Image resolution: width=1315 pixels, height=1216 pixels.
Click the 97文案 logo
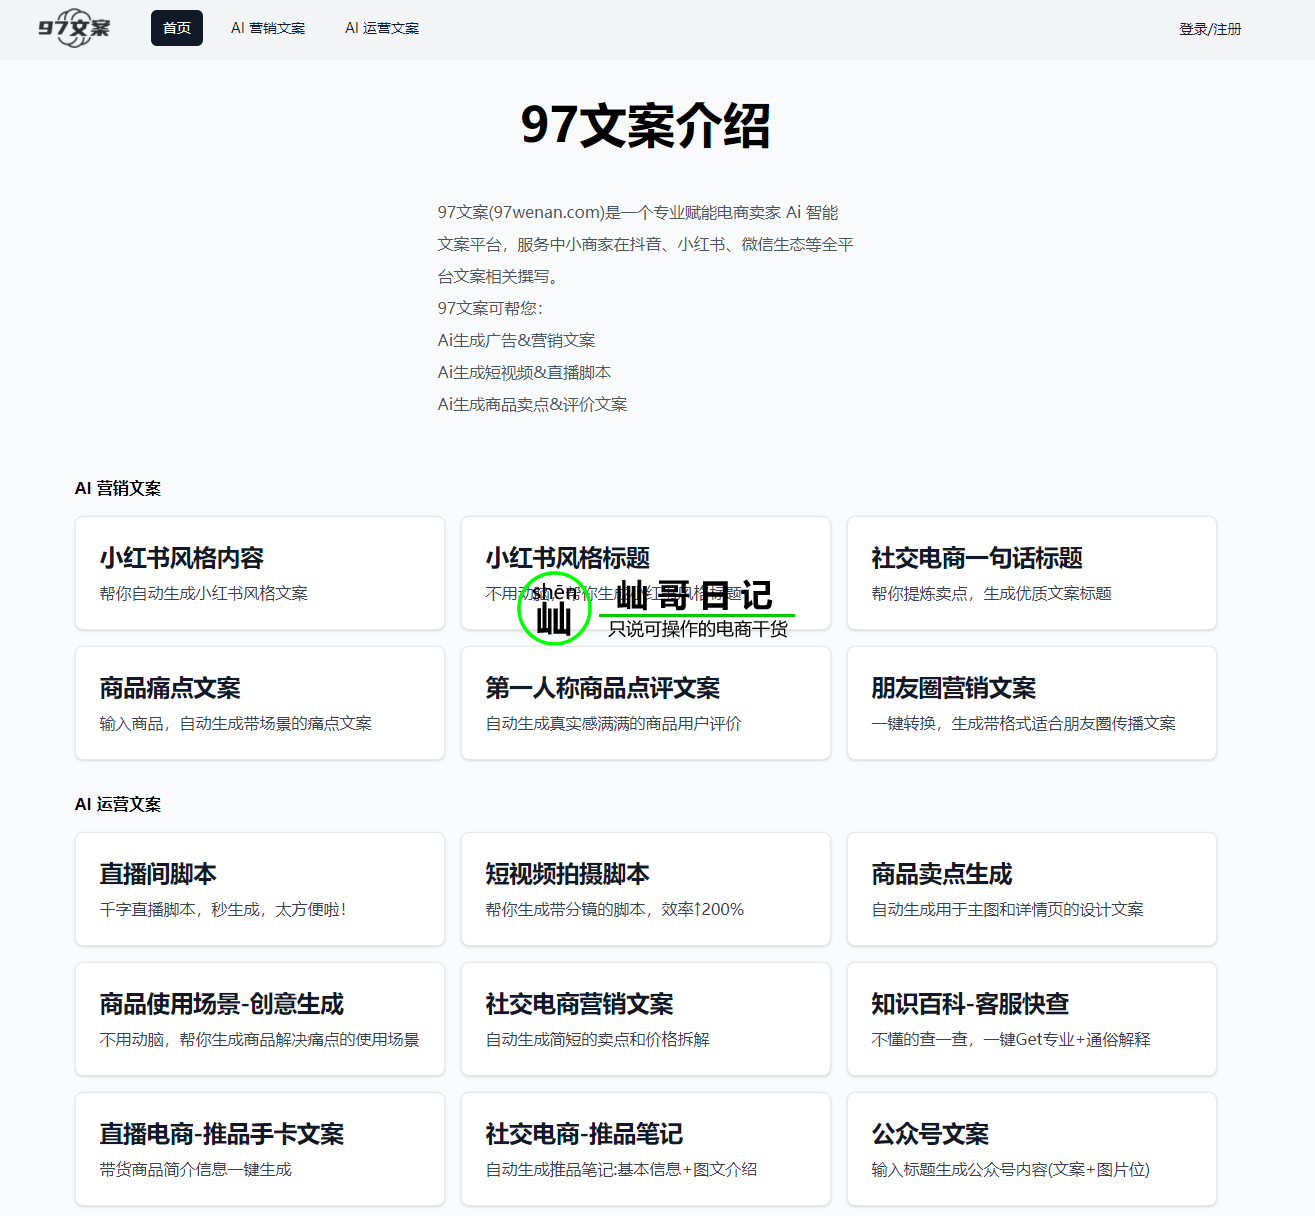[74, 28]
